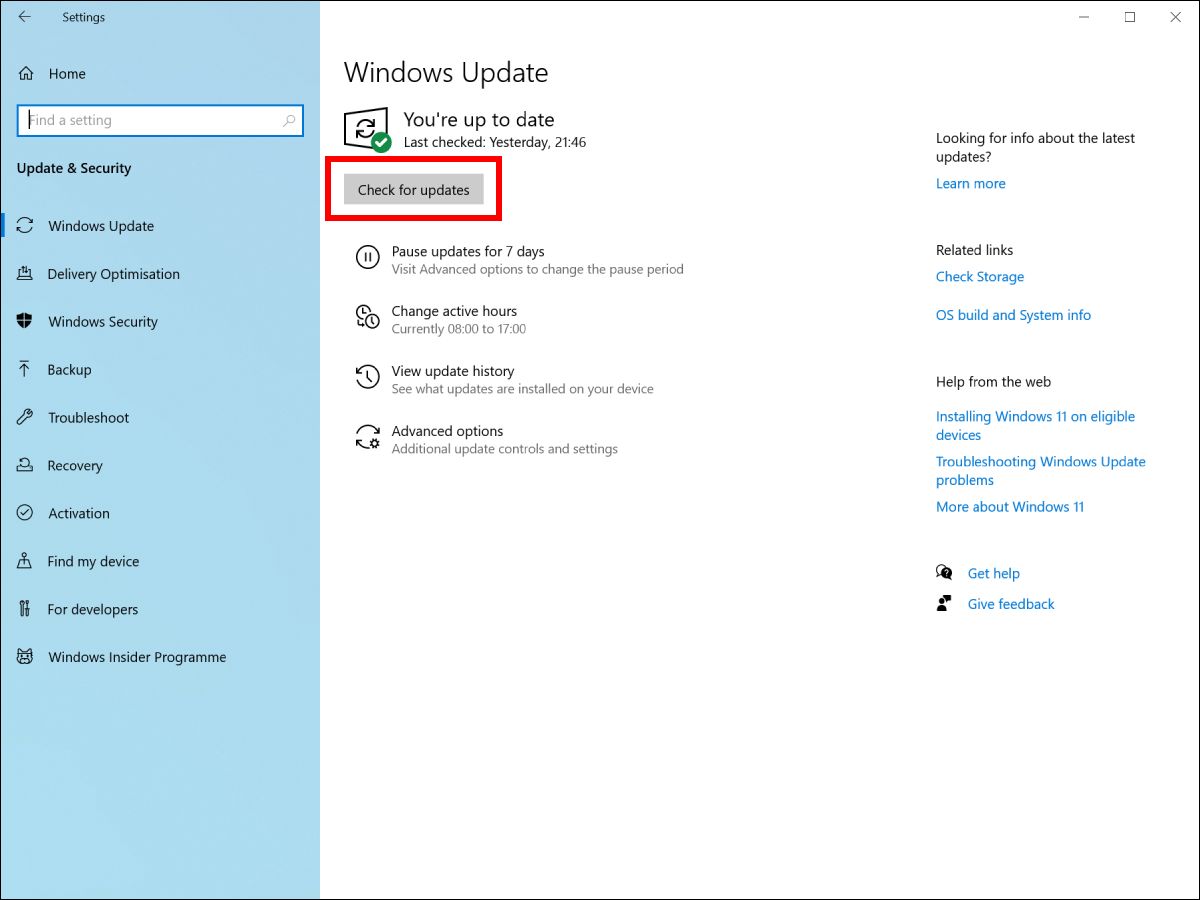Viewport: 1200px width, 900px height.
Task: Click the Recovery sidebar icon
Action: click(x=26, y=466)
